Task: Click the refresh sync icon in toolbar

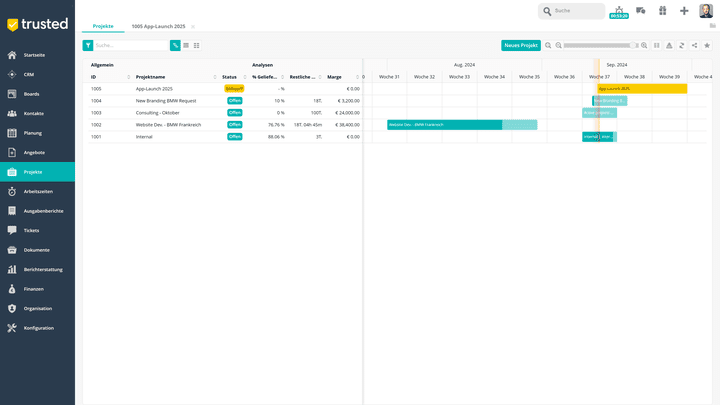Action: point(681,45)
